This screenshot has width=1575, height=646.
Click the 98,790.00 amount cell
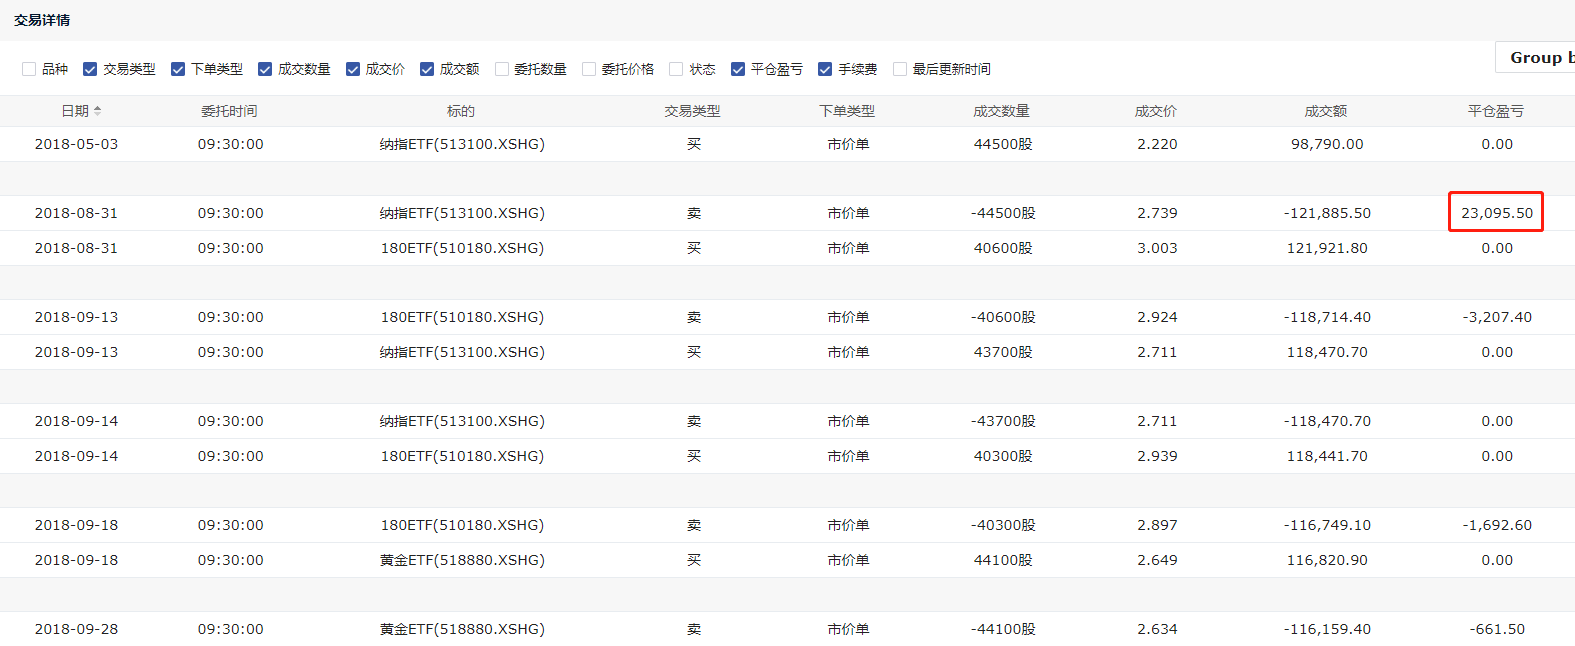click(1327, 144)
